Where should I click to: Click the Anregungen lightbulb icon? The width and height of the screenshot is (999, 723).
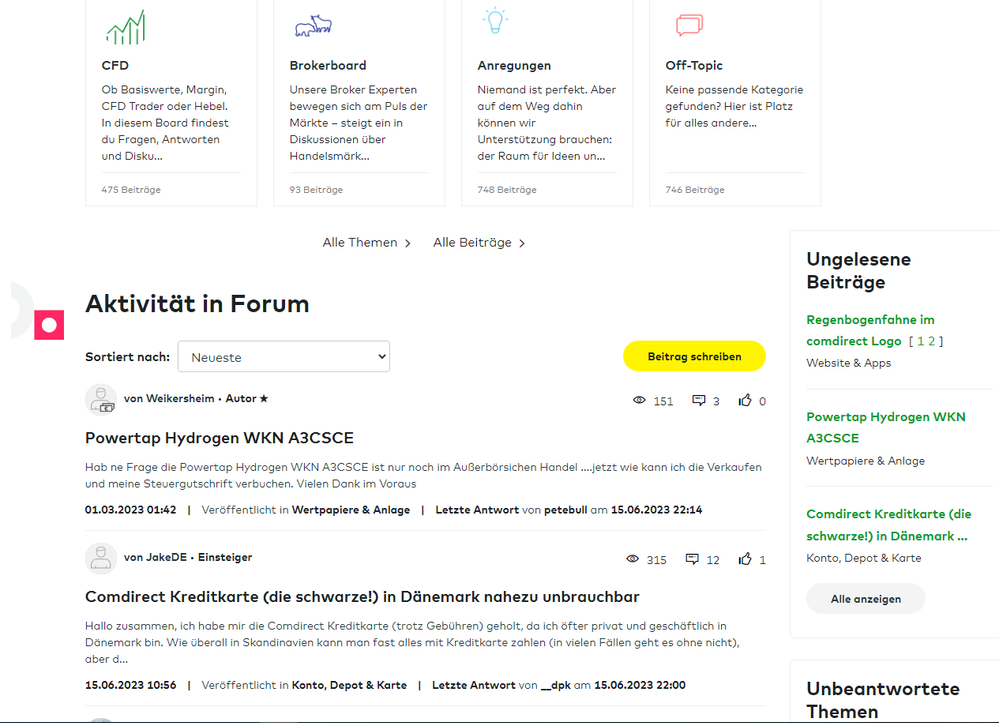(495, 22)
